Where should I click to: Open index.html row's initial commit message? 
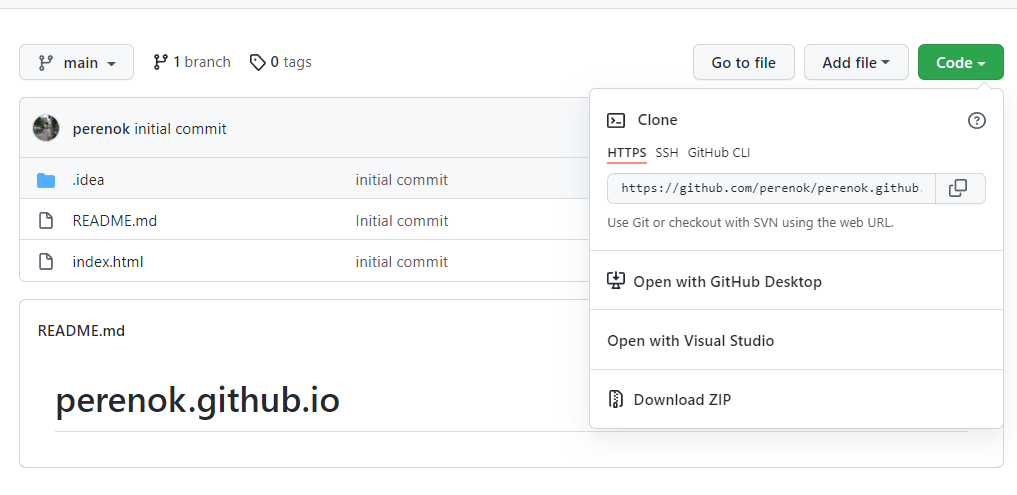click(x=401, y=262)
